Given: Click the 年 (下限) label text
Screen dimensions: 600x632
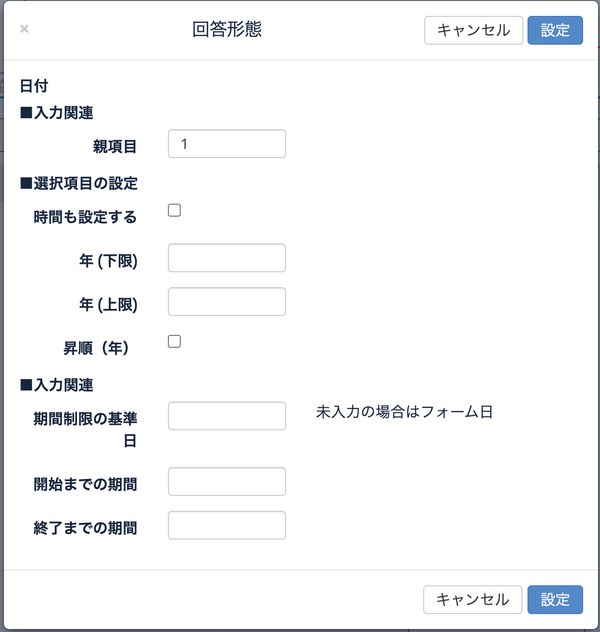Looking at the screenshot, I should (x=108, y=261).
